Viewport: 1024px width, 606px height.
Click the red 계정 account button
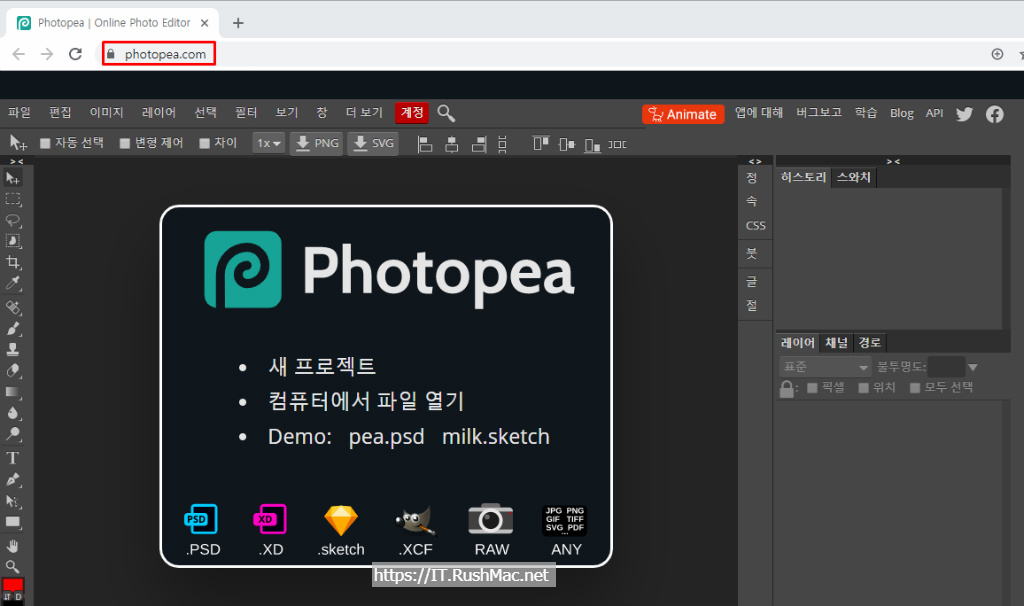412,112
